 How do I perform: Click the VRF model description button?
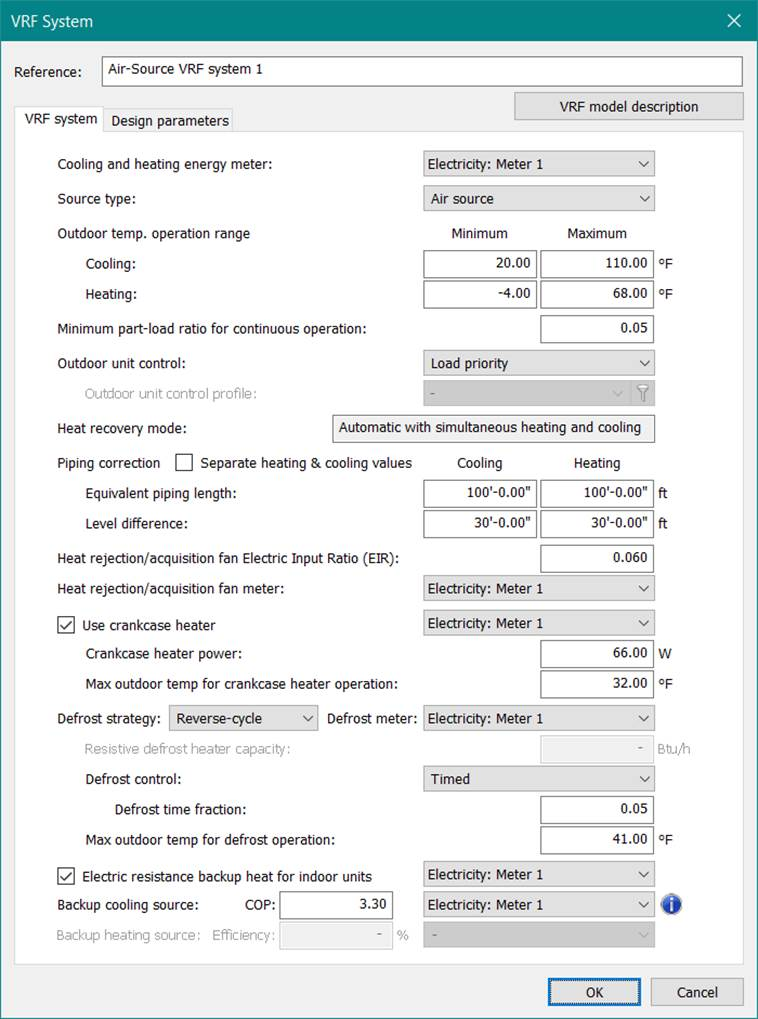[x=629, y=107]
